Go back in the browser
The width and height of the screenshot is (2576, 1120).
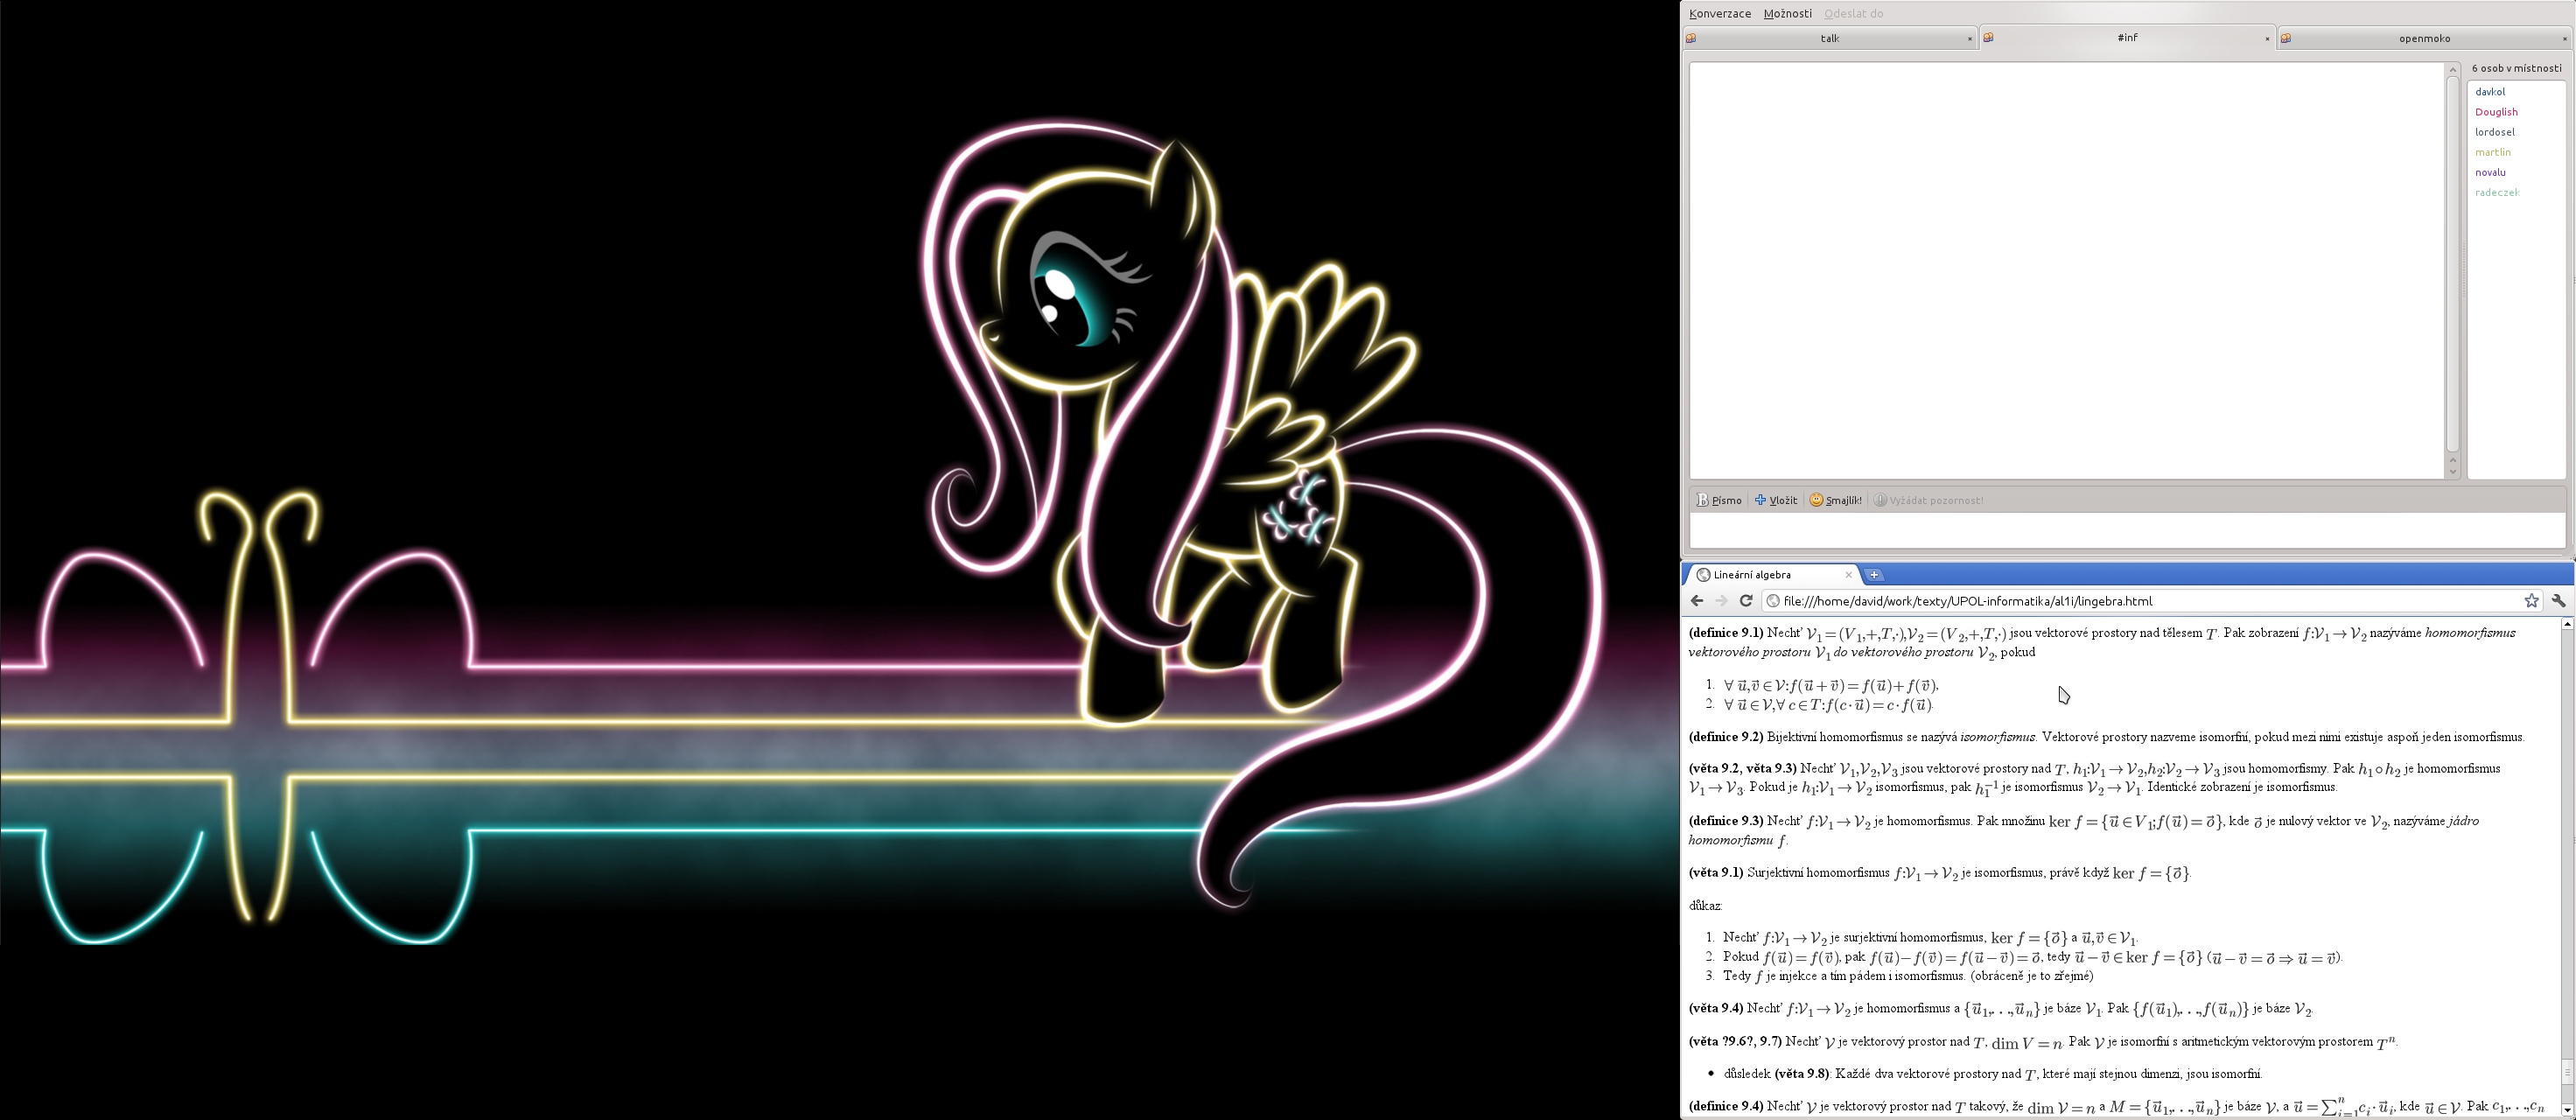click(1696, 601)
